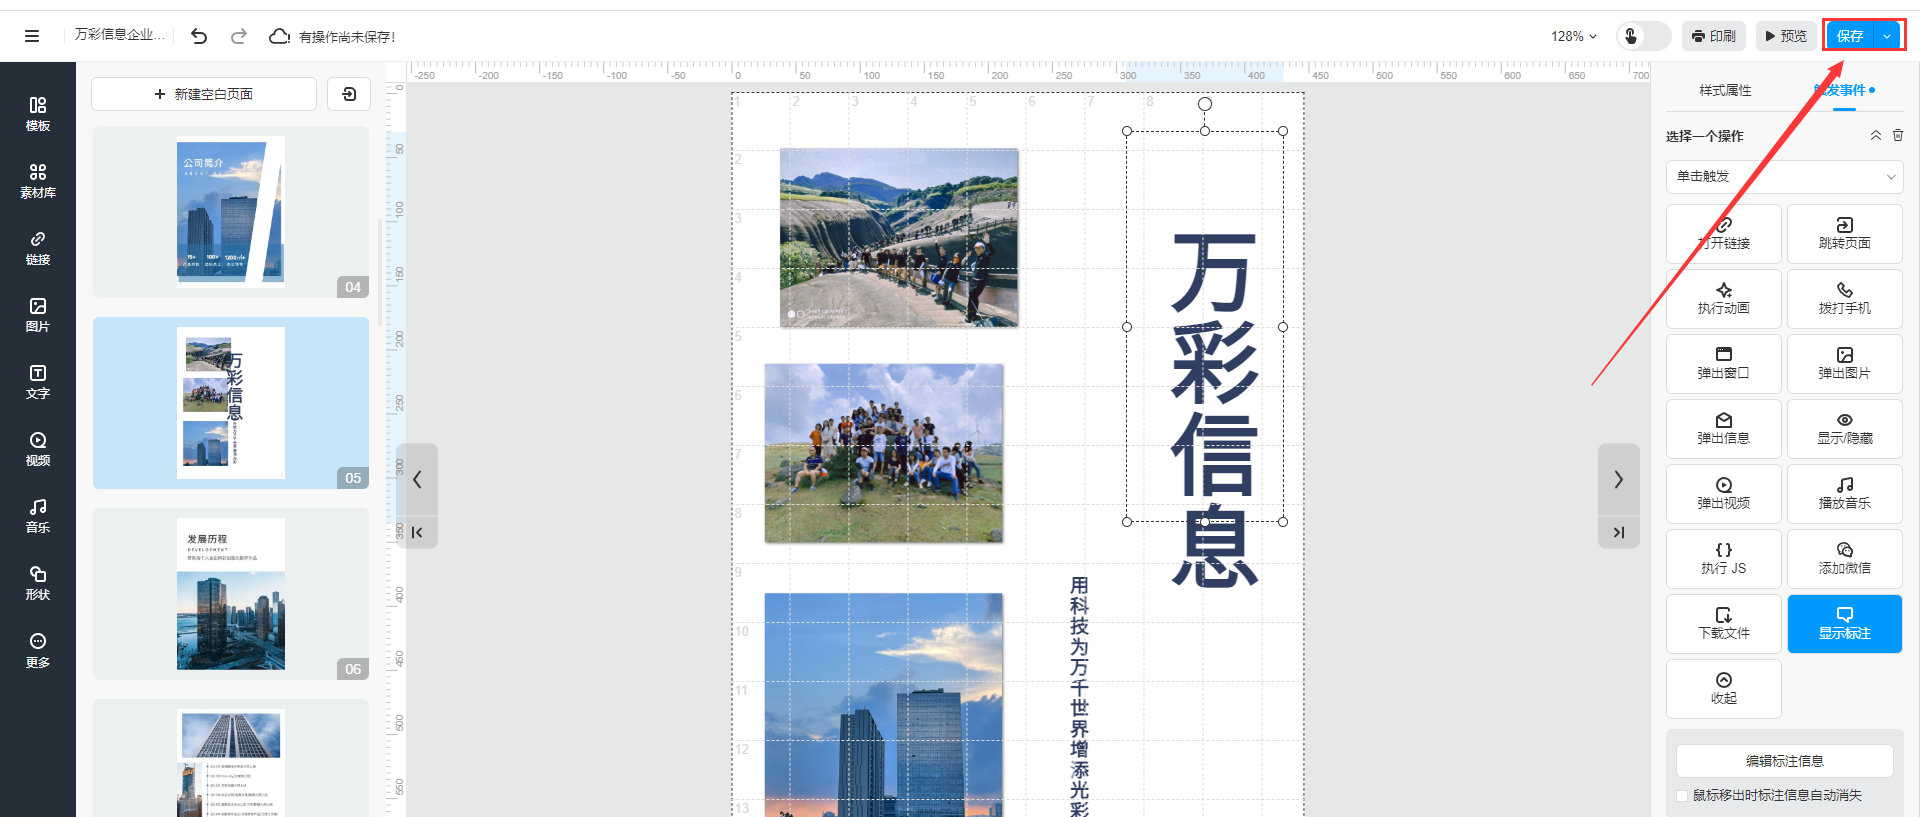Choose the 显示/隐藏 show-hide action

coord(1844,429)
